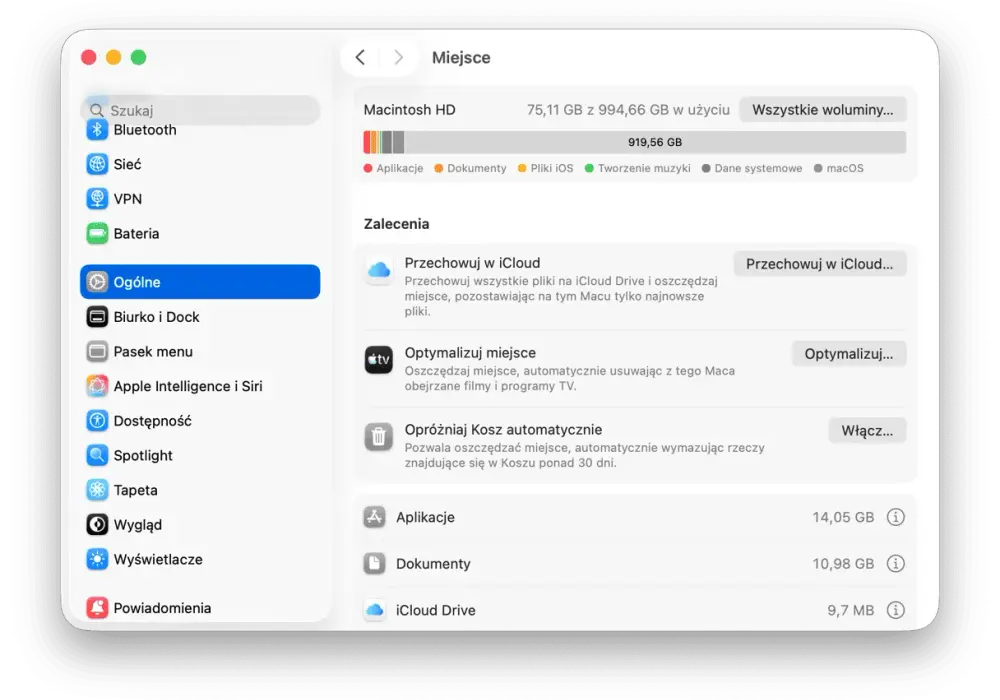The width and height of the screenshot is (1000, 700).
Task: Click the Wyświetlacze displays icon
Action: pos(97,559)
